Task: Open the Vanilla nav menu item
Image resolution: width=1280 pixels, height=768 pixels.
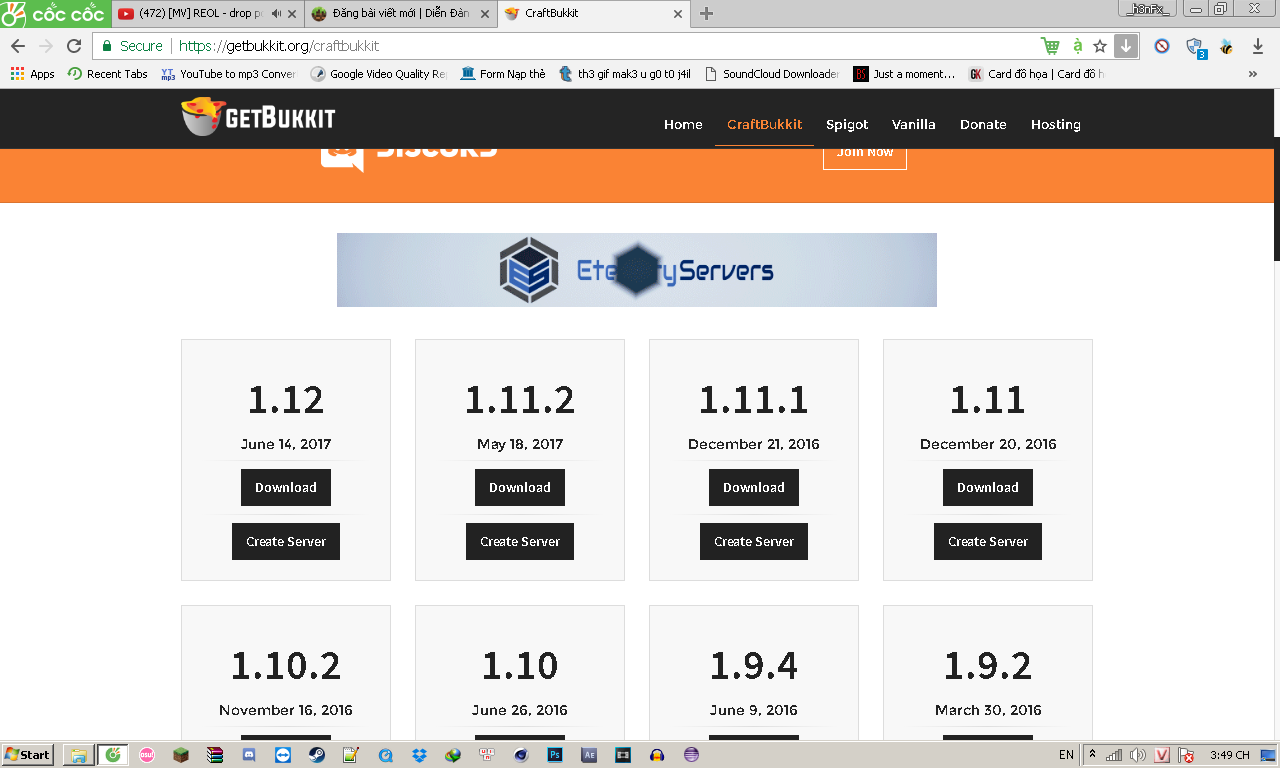Action: point(914,124)
